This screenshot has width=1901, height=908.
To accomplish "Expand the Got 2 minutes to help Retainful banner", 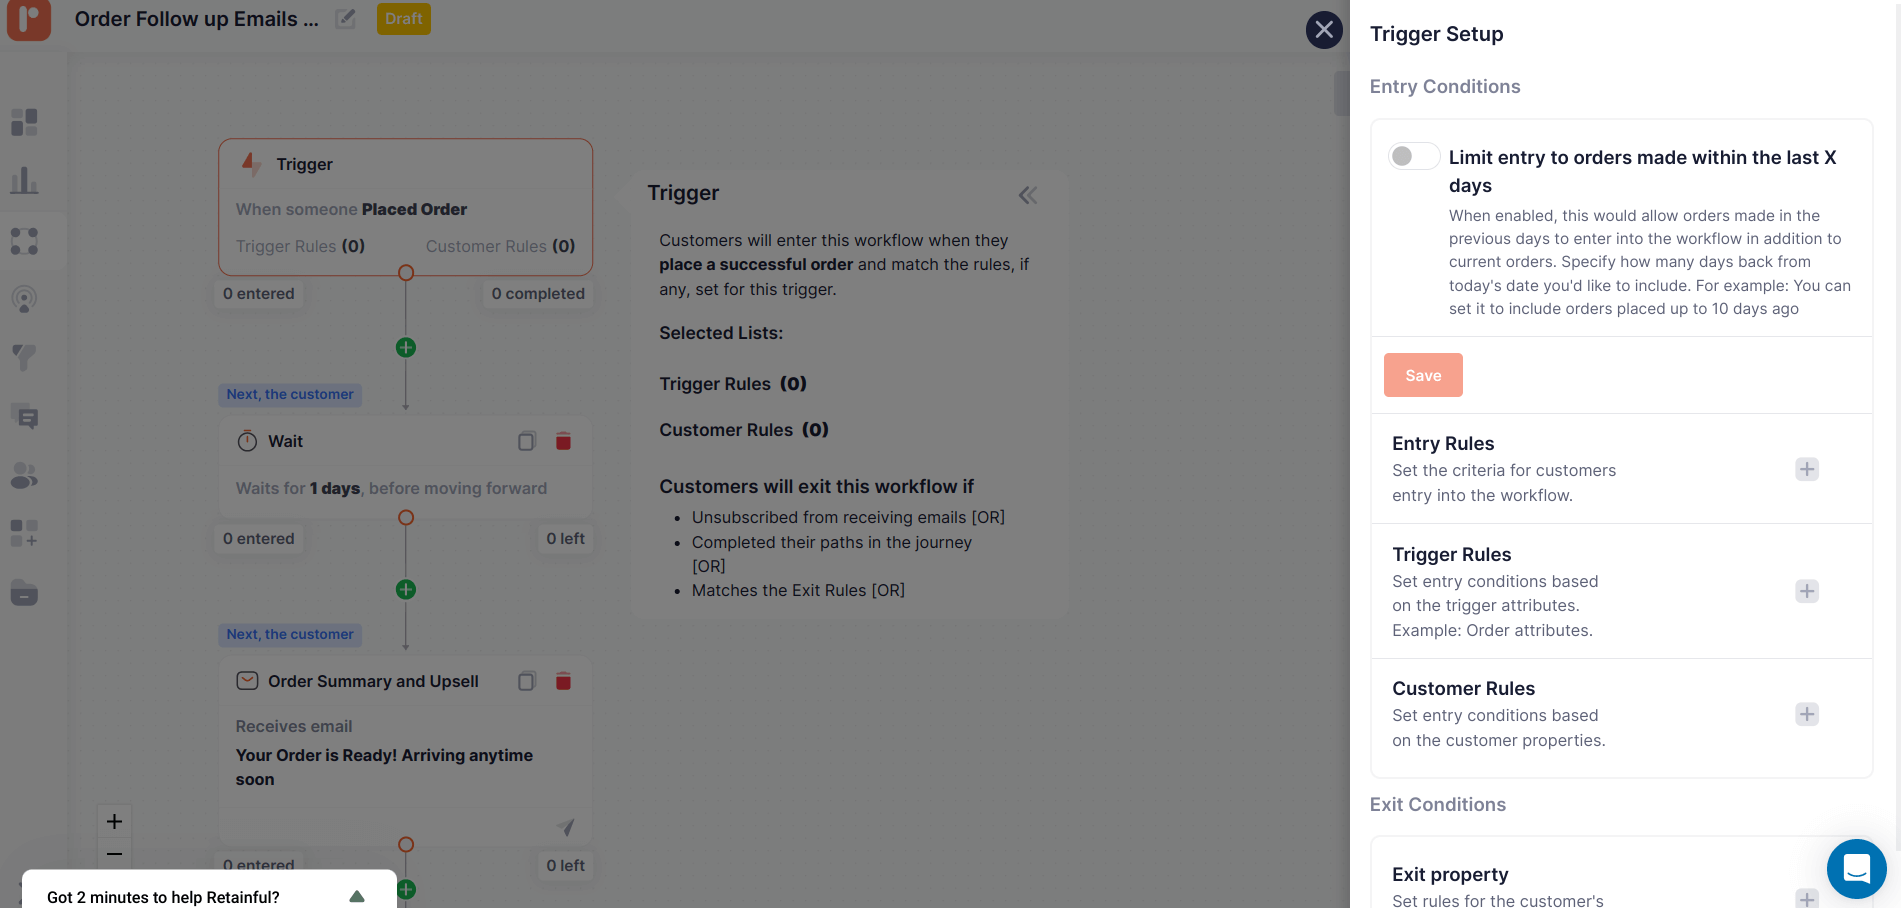I will [x=356, y=896].
